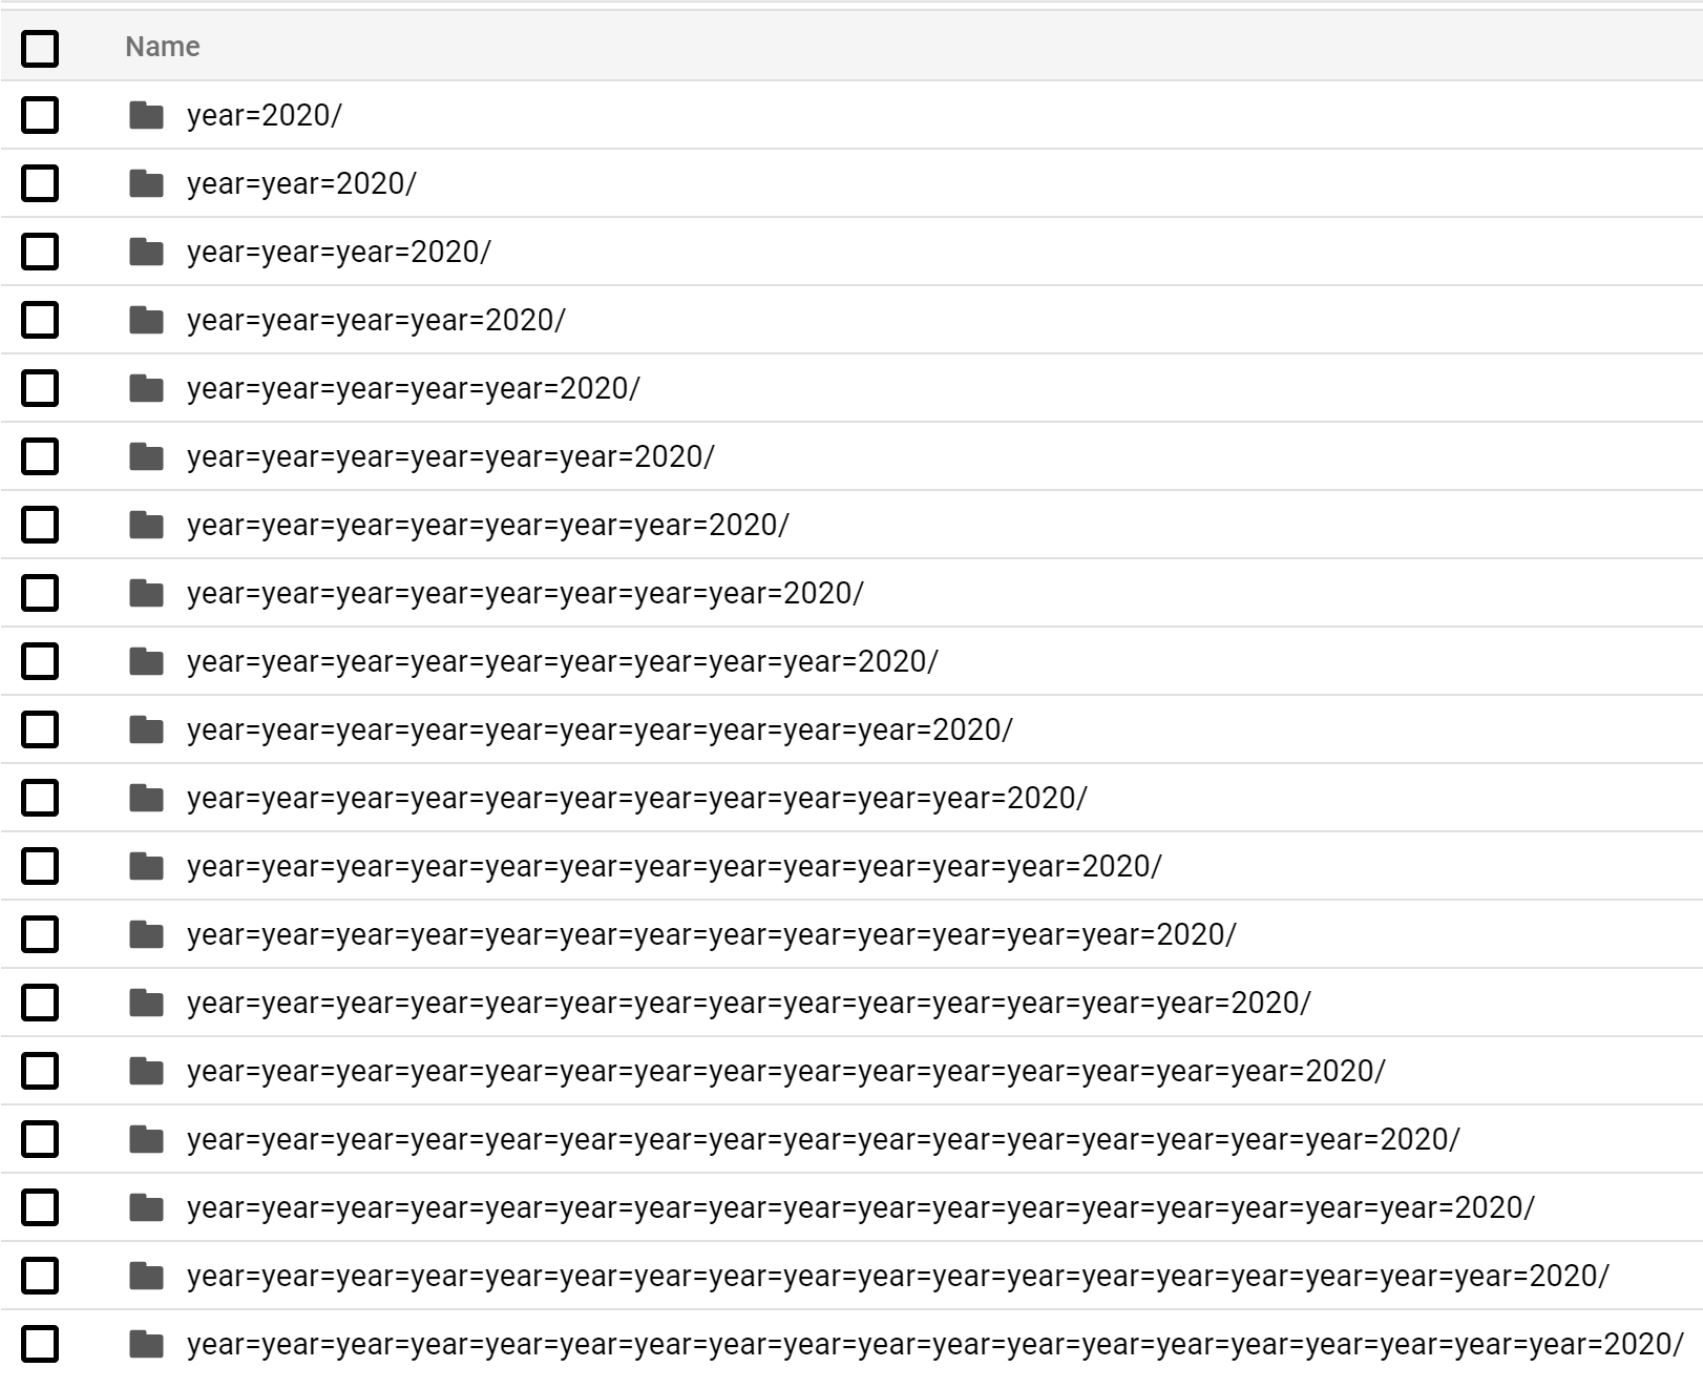This screenshot has height=1374, width=1703.
Task: Open the six-year nested folder
Action: [x=450, y=458]
